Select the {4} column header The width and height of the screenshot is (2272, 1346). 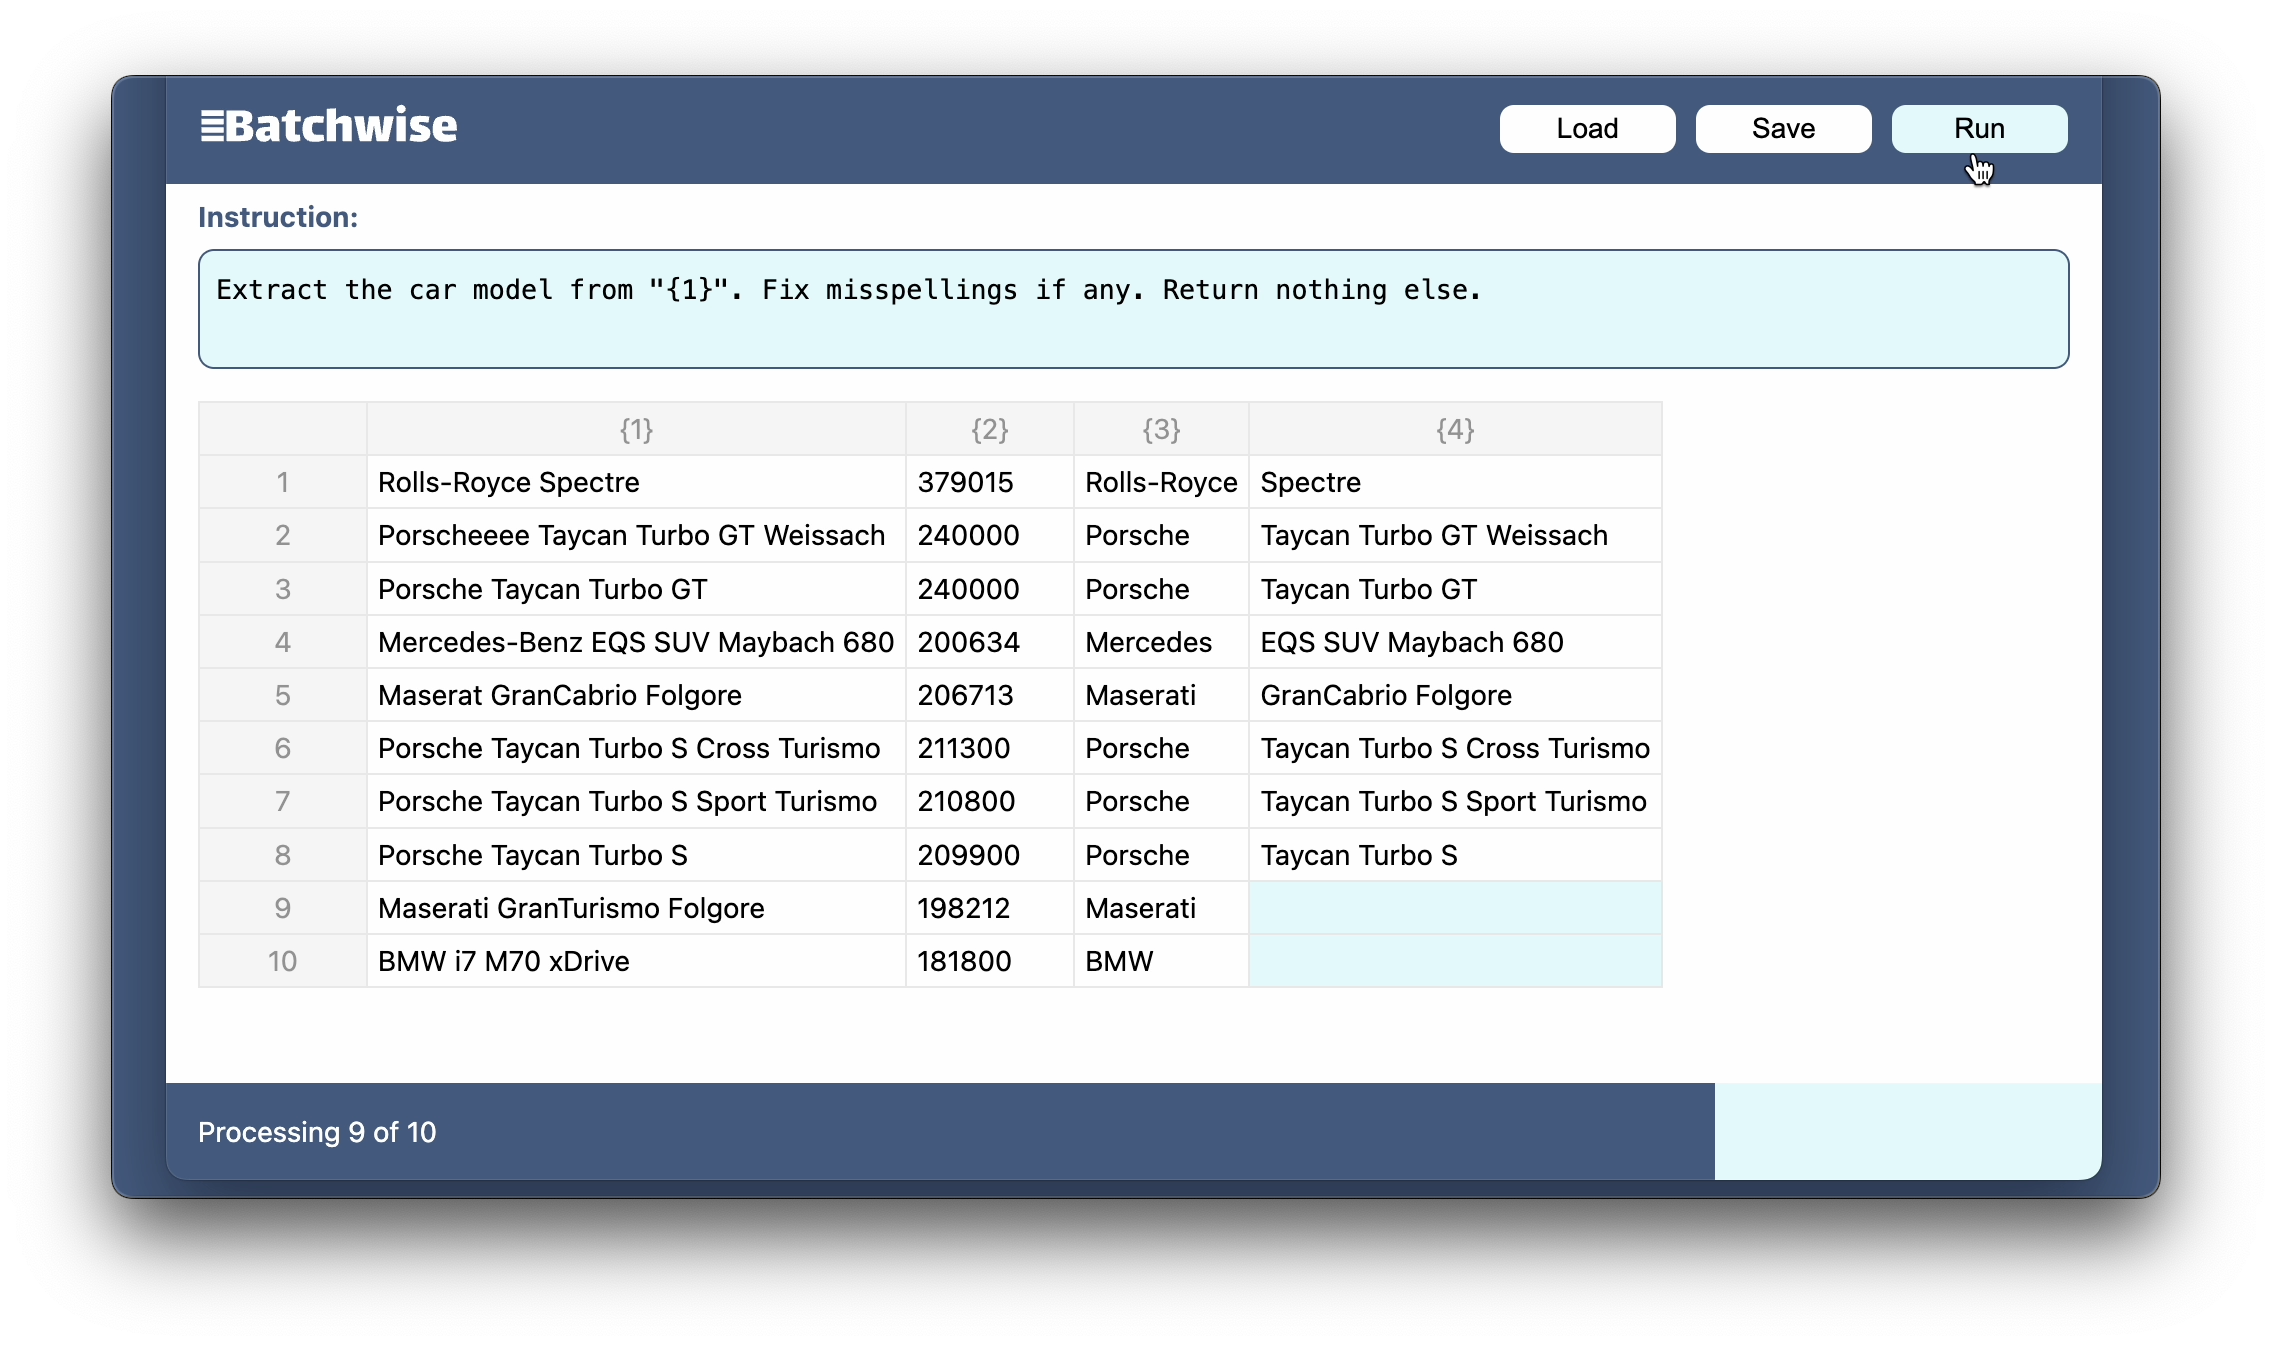click(1454, 430)
